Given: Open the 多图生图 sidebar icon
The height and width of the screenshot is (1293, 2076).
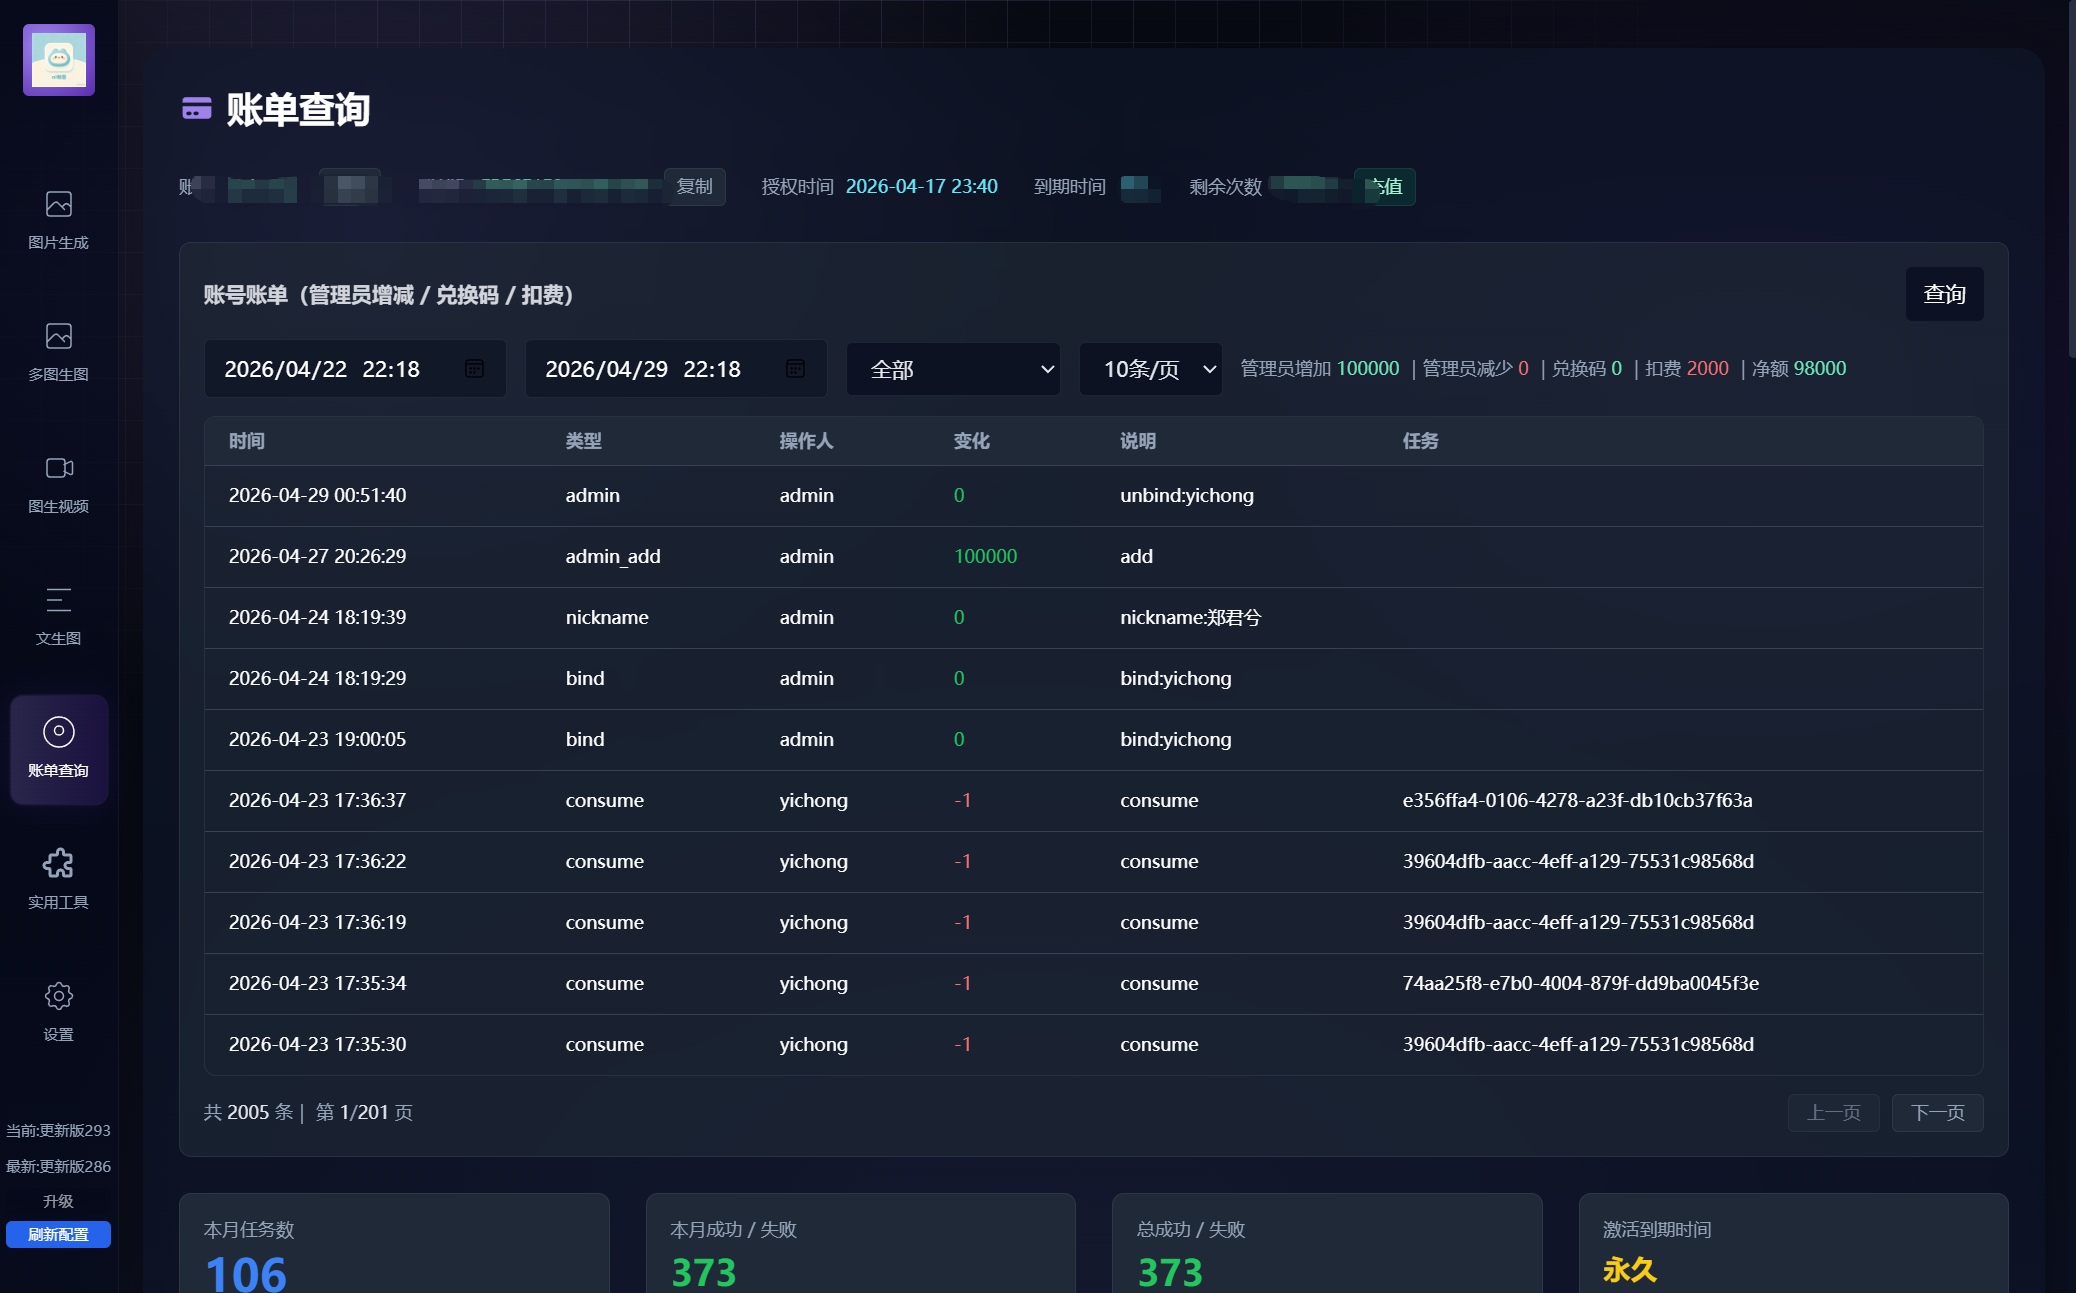Looking at the screenshot, I should coord(59,336).
